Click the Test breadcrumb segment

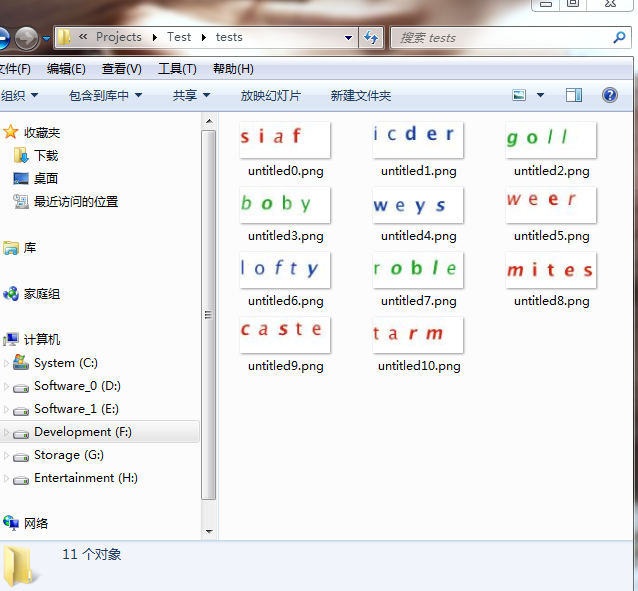click(179, 37)
